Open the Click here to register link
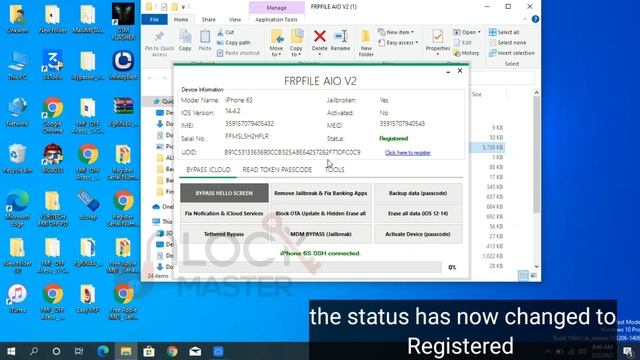 407,153
